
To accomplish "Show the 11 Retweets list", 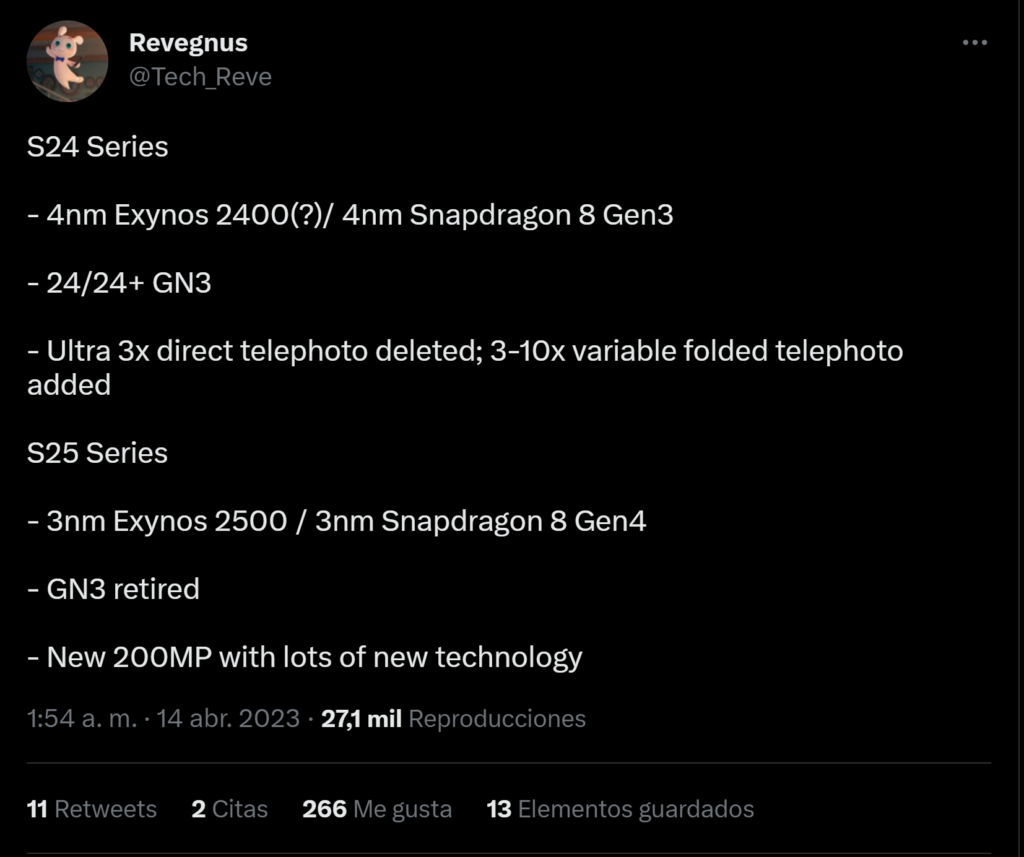I will [x=92, y=809].
